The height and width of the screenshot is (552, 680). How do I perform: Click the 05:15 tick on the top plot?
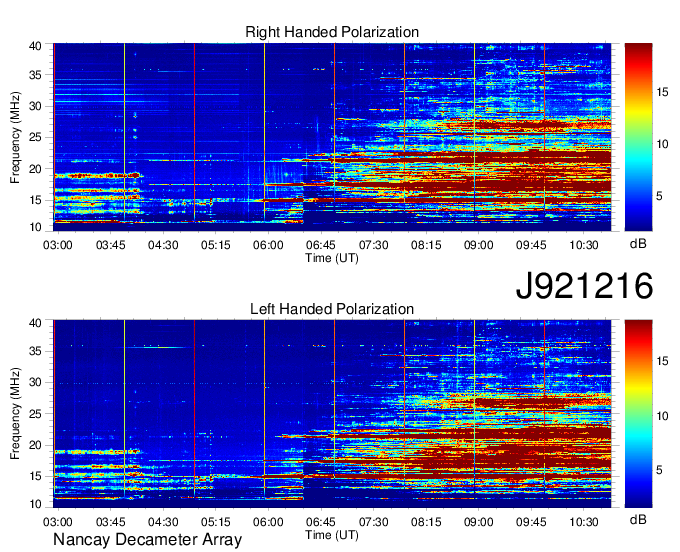216,245
